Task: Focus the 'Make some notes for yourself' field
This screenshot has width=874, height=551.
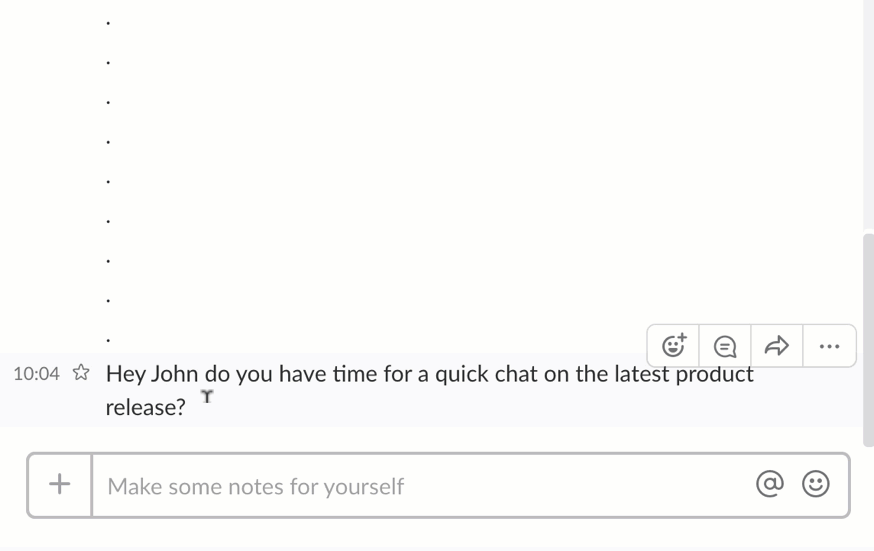Action: point(424,486)
